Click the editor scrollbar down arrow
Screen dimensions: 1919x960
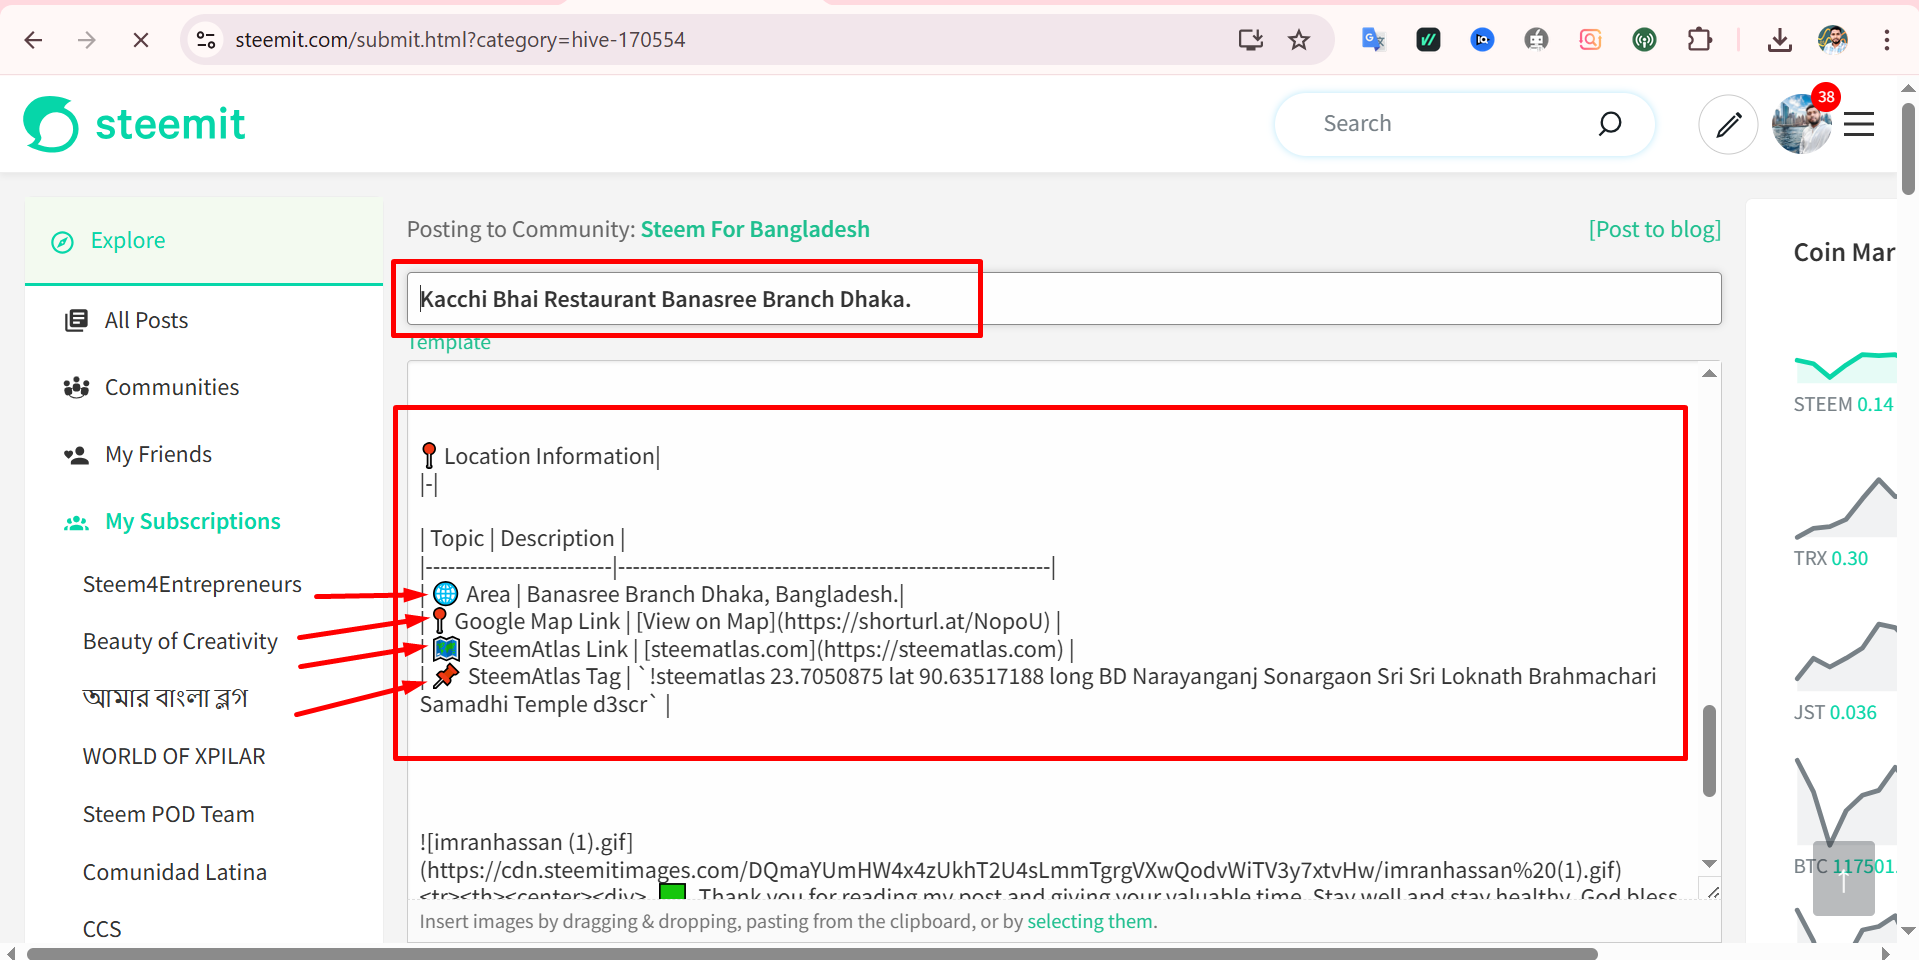(1709, 864)
